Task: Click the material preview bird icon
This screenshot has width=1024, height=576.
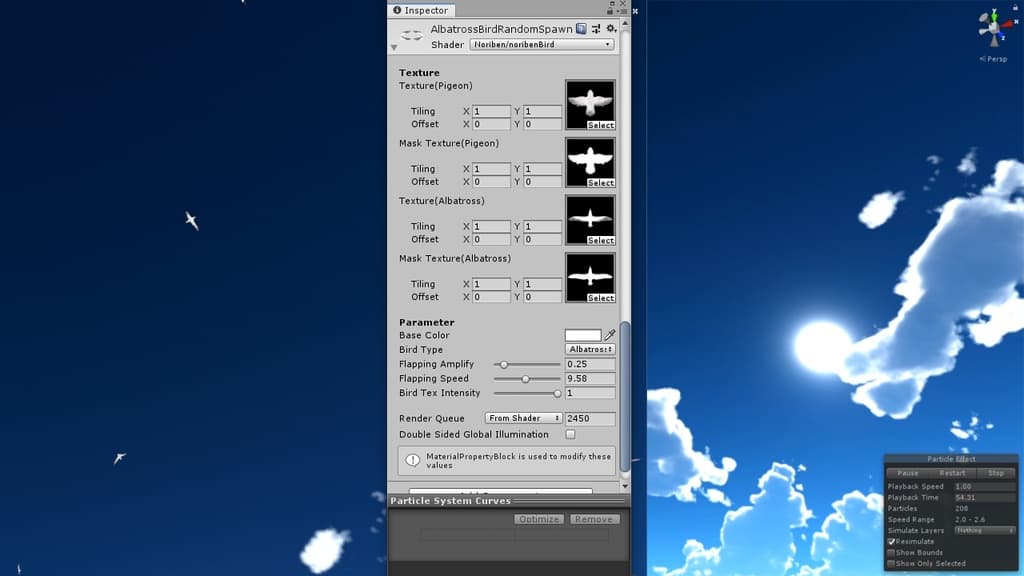Action: point(411,36)
